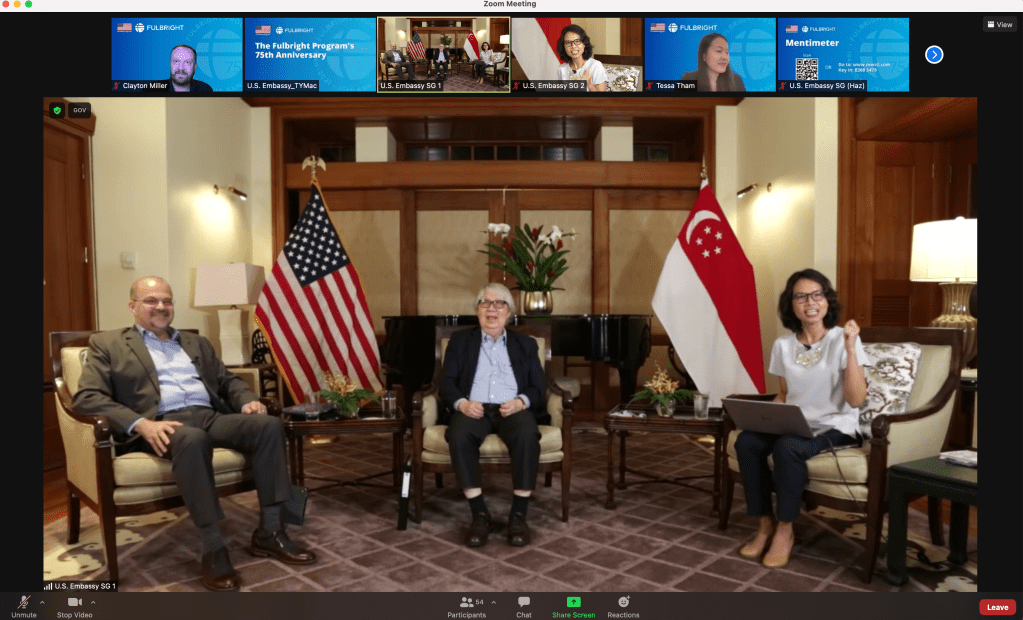Open audio options arrow next to Unmute
The height and width of the screenshot is (620, 1023).
(42, 602)
